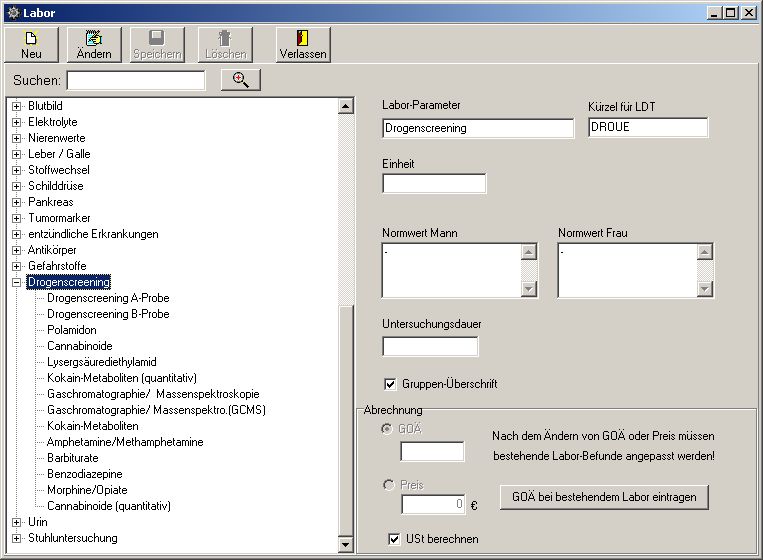Click the Suchen search text field
This screenshot has height=560, width=763.
tap(136, 80)
